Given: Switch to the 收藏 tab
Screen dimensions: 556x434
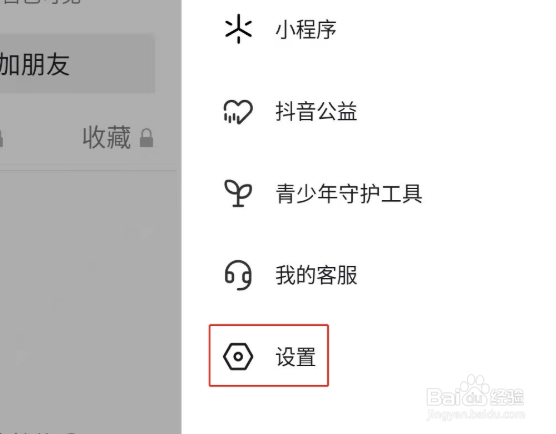Looking at the screenshot, I should [107, 138].
